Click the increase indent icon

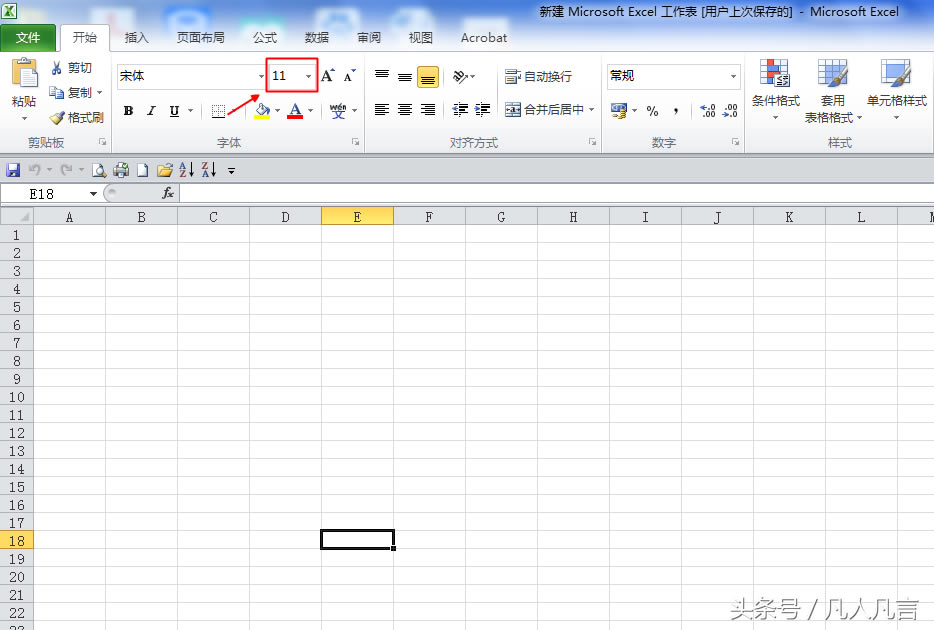pyautogui.click(x=483, y=110)
